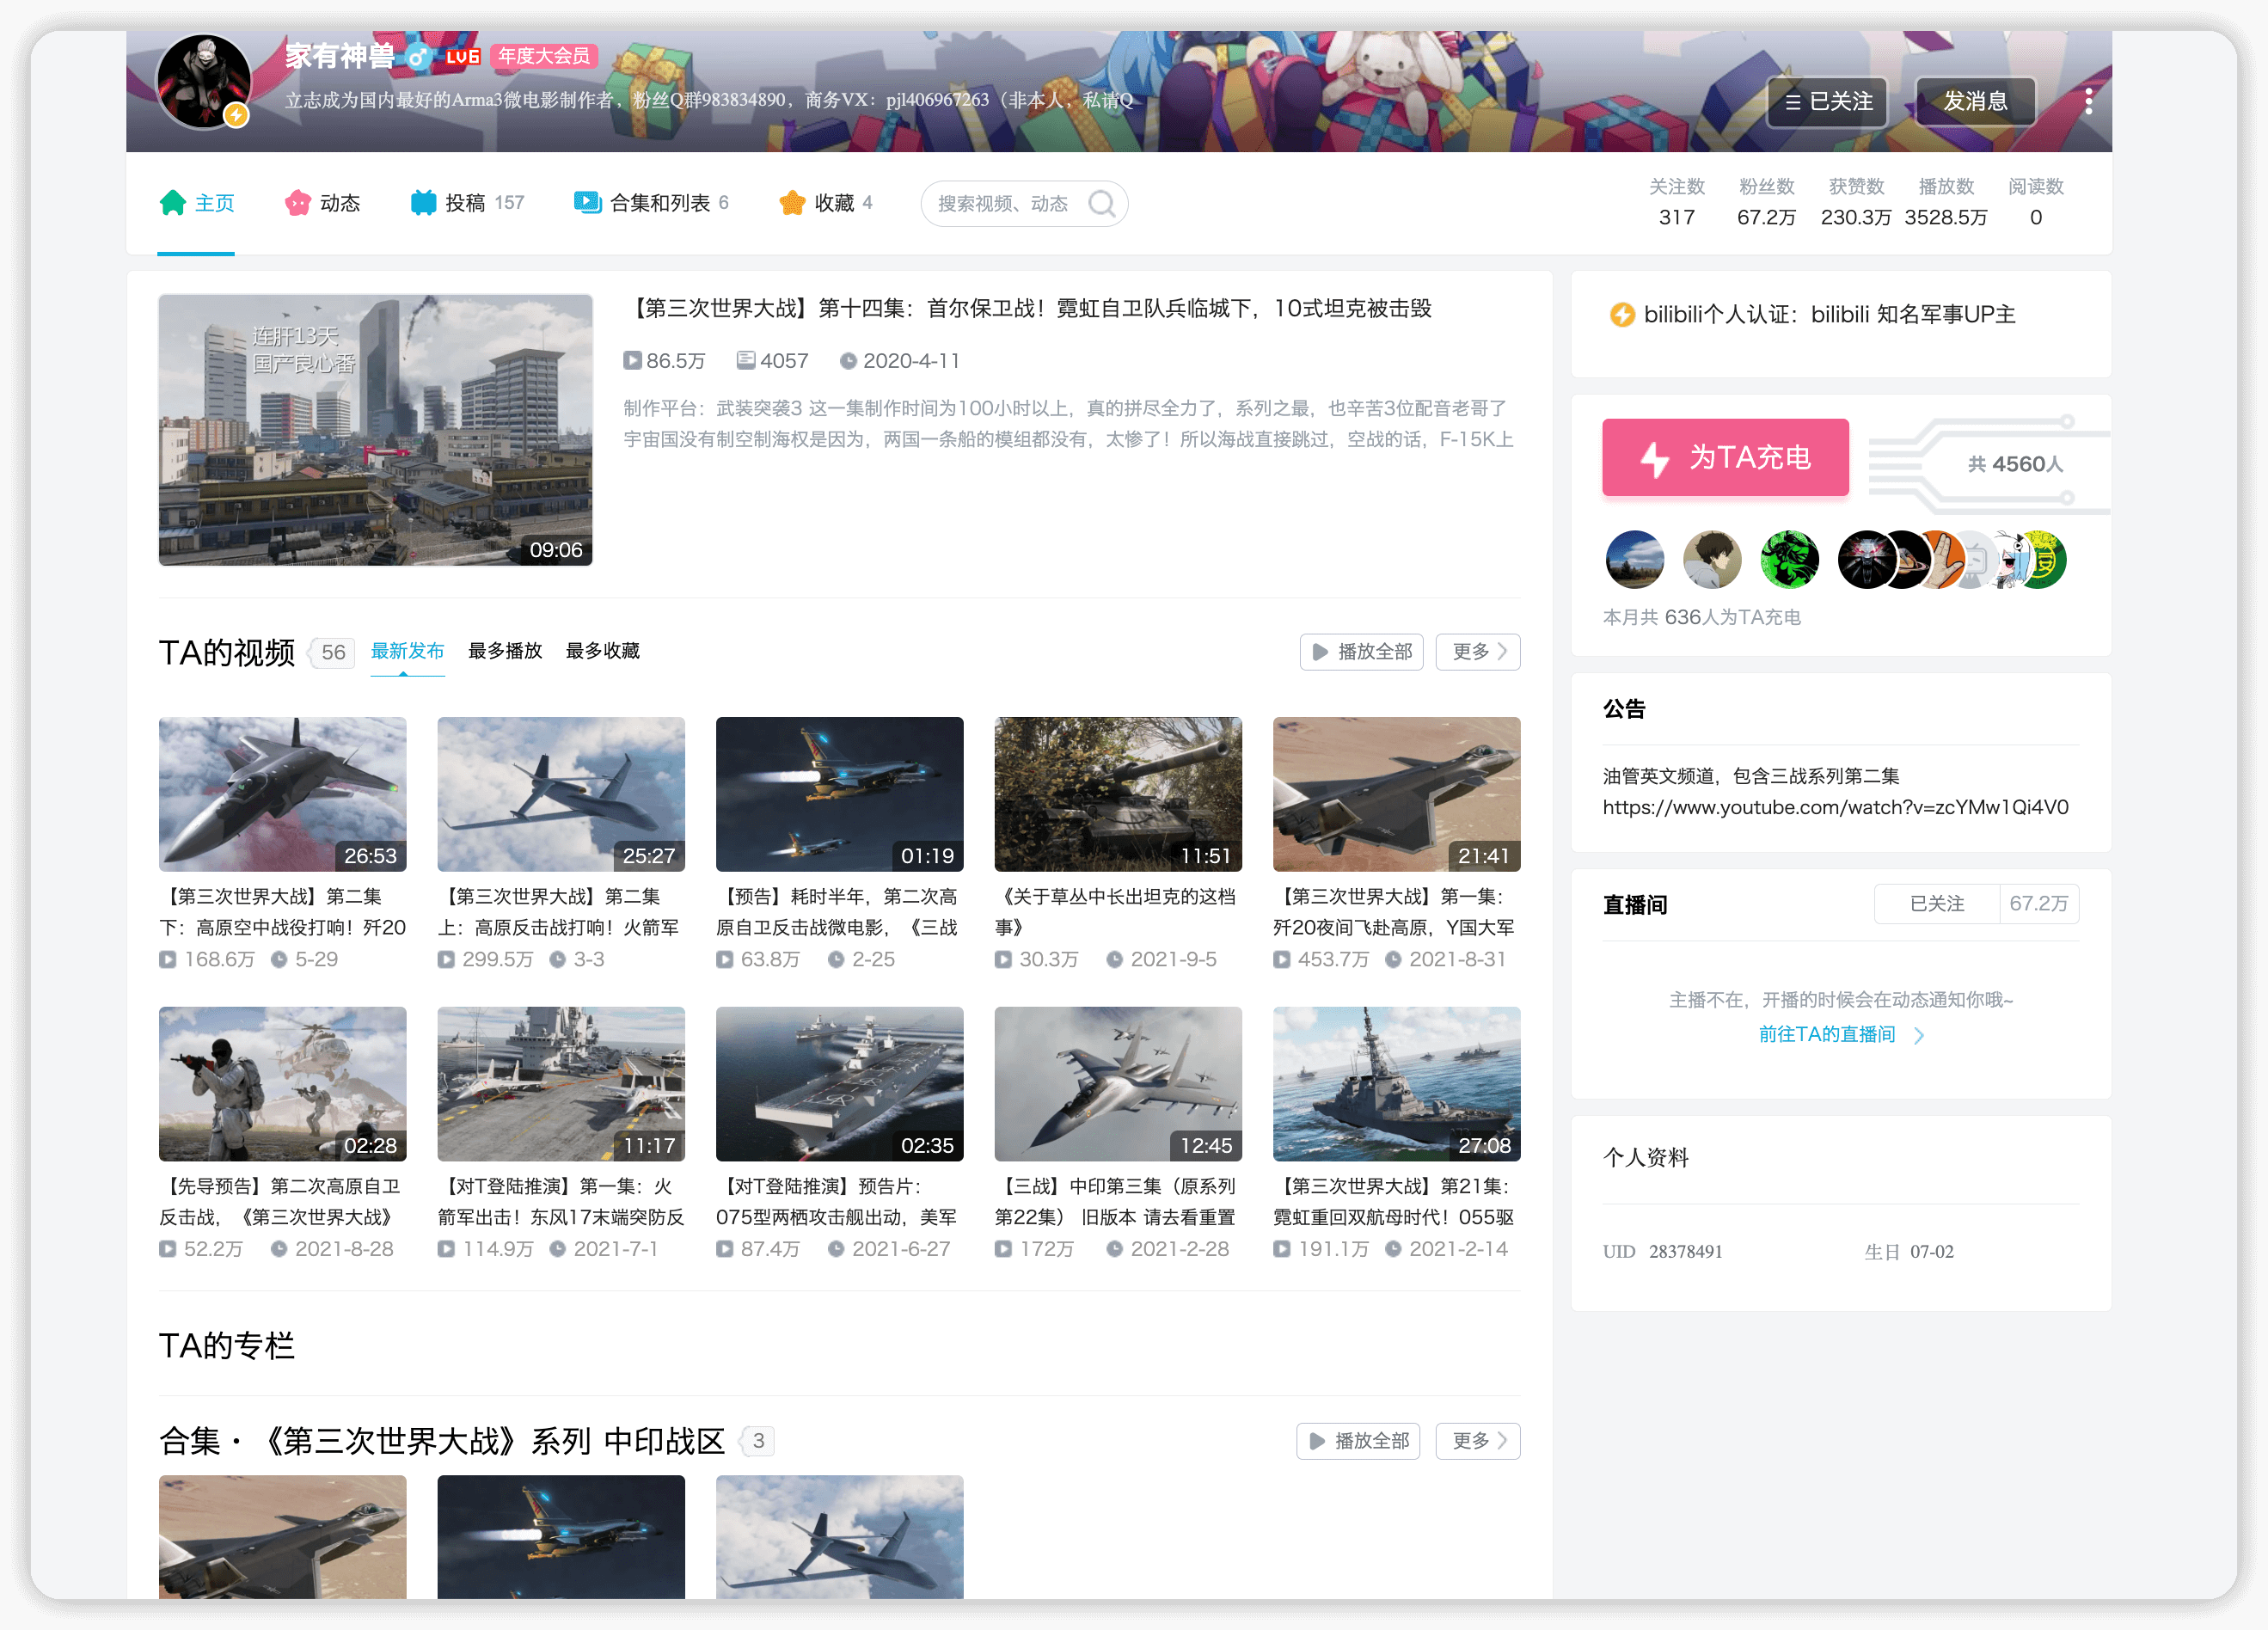The height and width of the screenshot is (1630, 2268).
Task: Click the 播放数 3528.5万 stat
Action: coord(1945,202)
